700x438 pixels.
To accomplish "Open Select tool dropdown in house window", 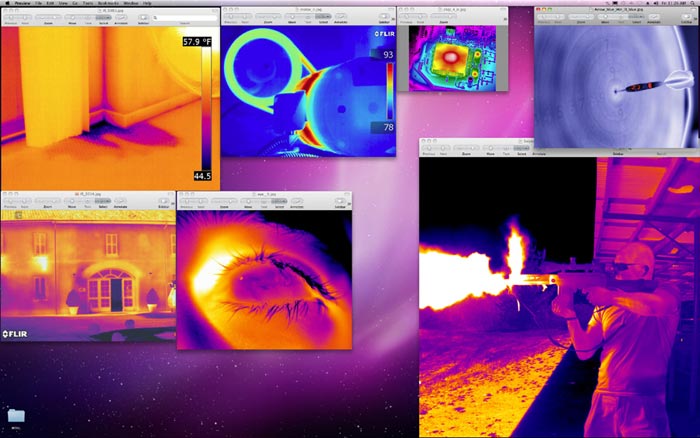I will 103,201.
